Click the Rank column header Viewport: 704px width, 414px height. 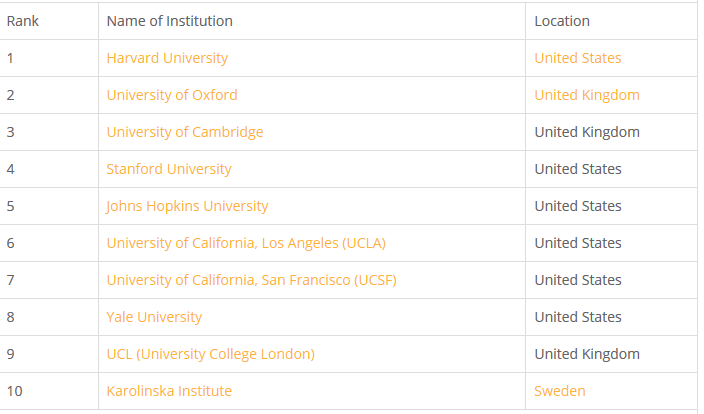(x=23, y=21)
